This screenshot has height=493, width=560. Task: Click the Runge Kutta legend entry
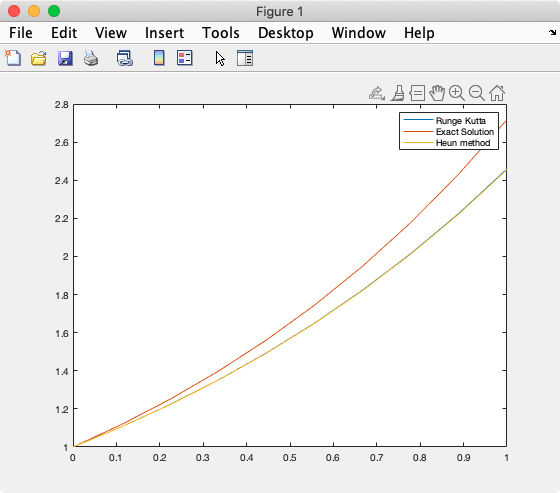(461, 121)
